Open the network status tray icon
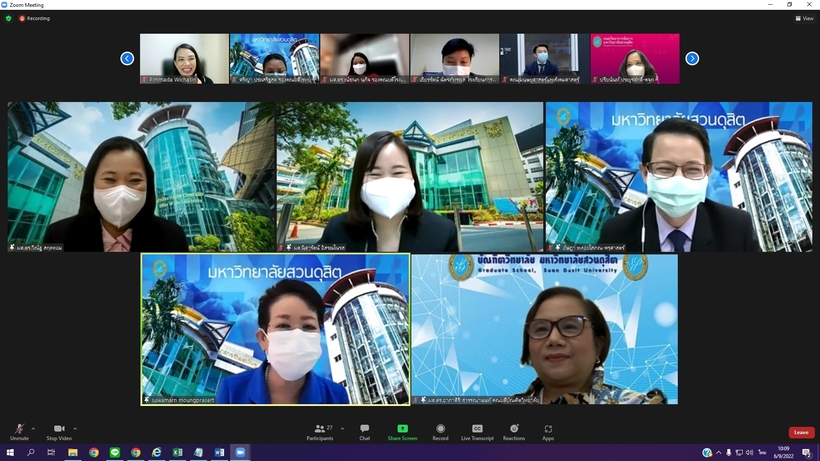Screen dimensions: 820x461 pos(739,453)
